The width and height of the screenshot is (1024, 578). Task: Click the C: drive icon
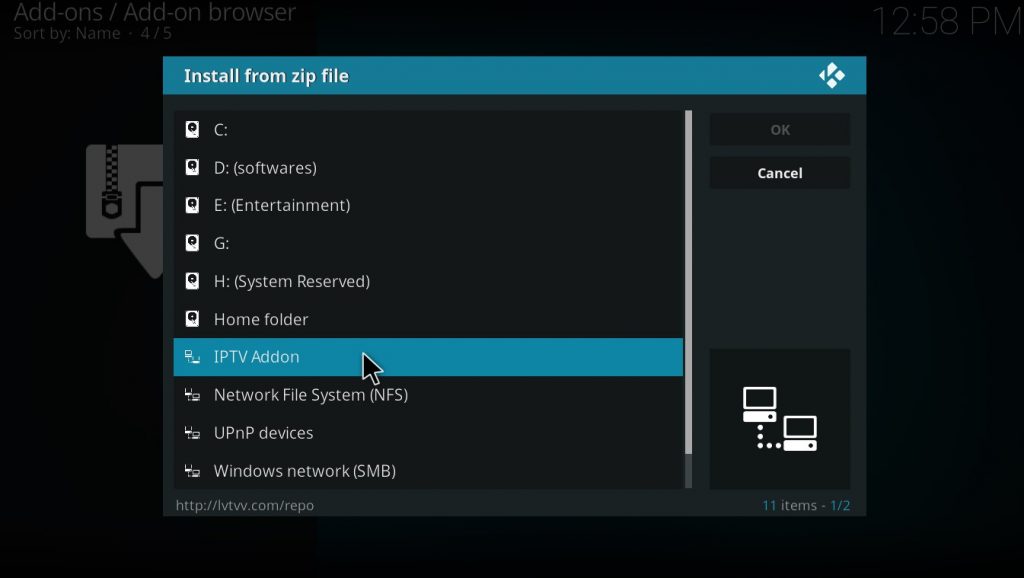point(192,129)
